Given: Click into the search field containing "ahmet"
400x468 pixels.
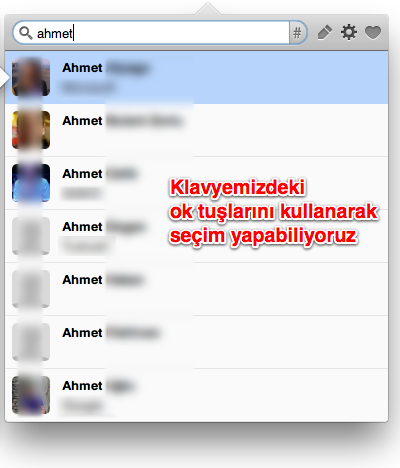Looking at the screenshot, I should pyautogui.click(x=159, y=33).
